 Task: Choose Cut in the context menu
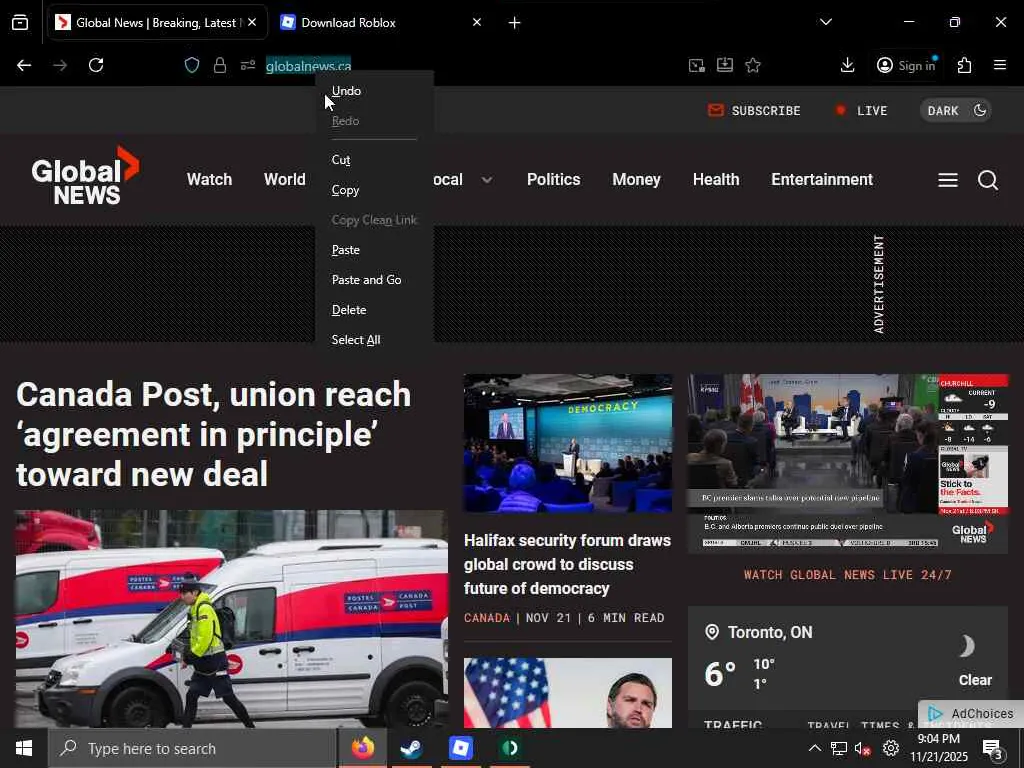pos(374,160)
